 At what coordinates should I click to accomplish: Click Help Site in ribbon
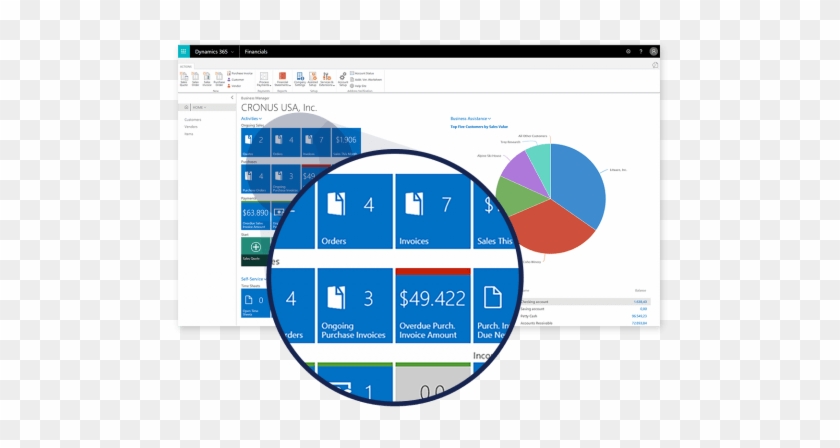click(359, 86)
